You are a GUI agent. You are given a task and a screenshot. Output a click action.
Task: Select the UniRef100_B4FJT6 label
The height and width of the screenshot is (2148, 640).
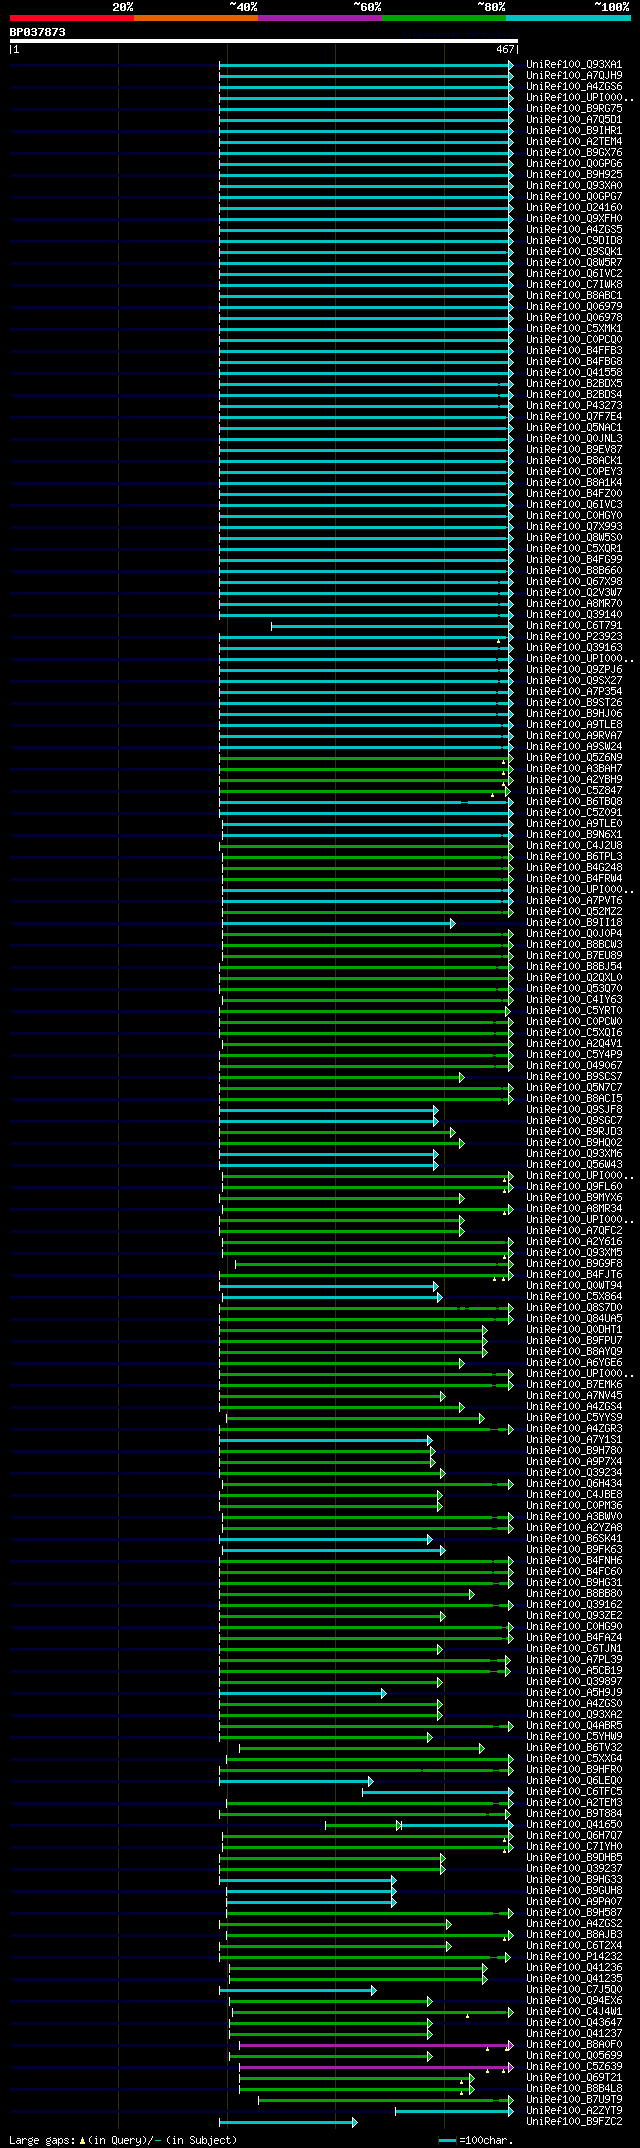[x=574, y=1275]
